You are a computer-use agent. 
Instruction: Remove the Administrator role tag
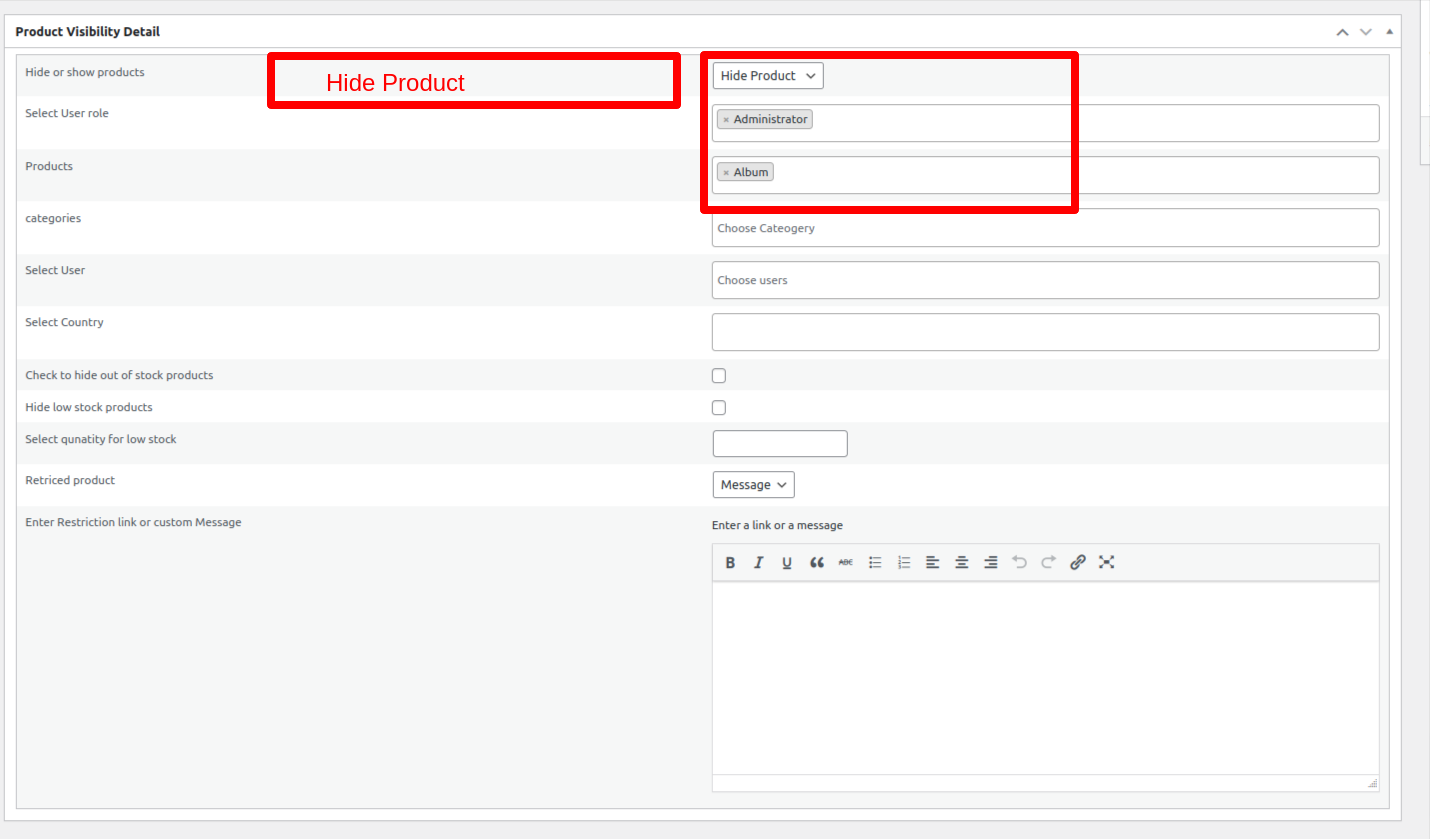click(x=726, y=120)
